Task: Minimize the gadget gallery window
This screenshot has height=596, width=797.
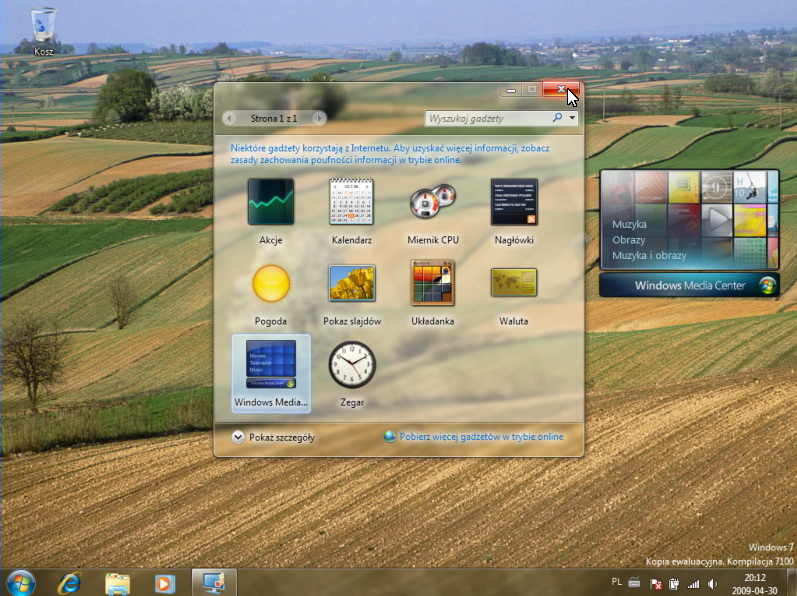Action: pos(511,89)
